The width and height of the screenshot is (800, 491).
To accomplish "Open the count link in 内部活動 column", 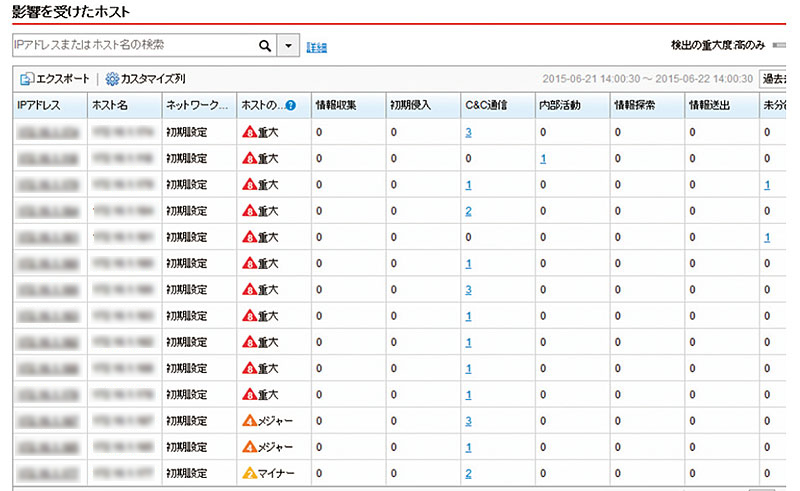I will coord(543,159).
